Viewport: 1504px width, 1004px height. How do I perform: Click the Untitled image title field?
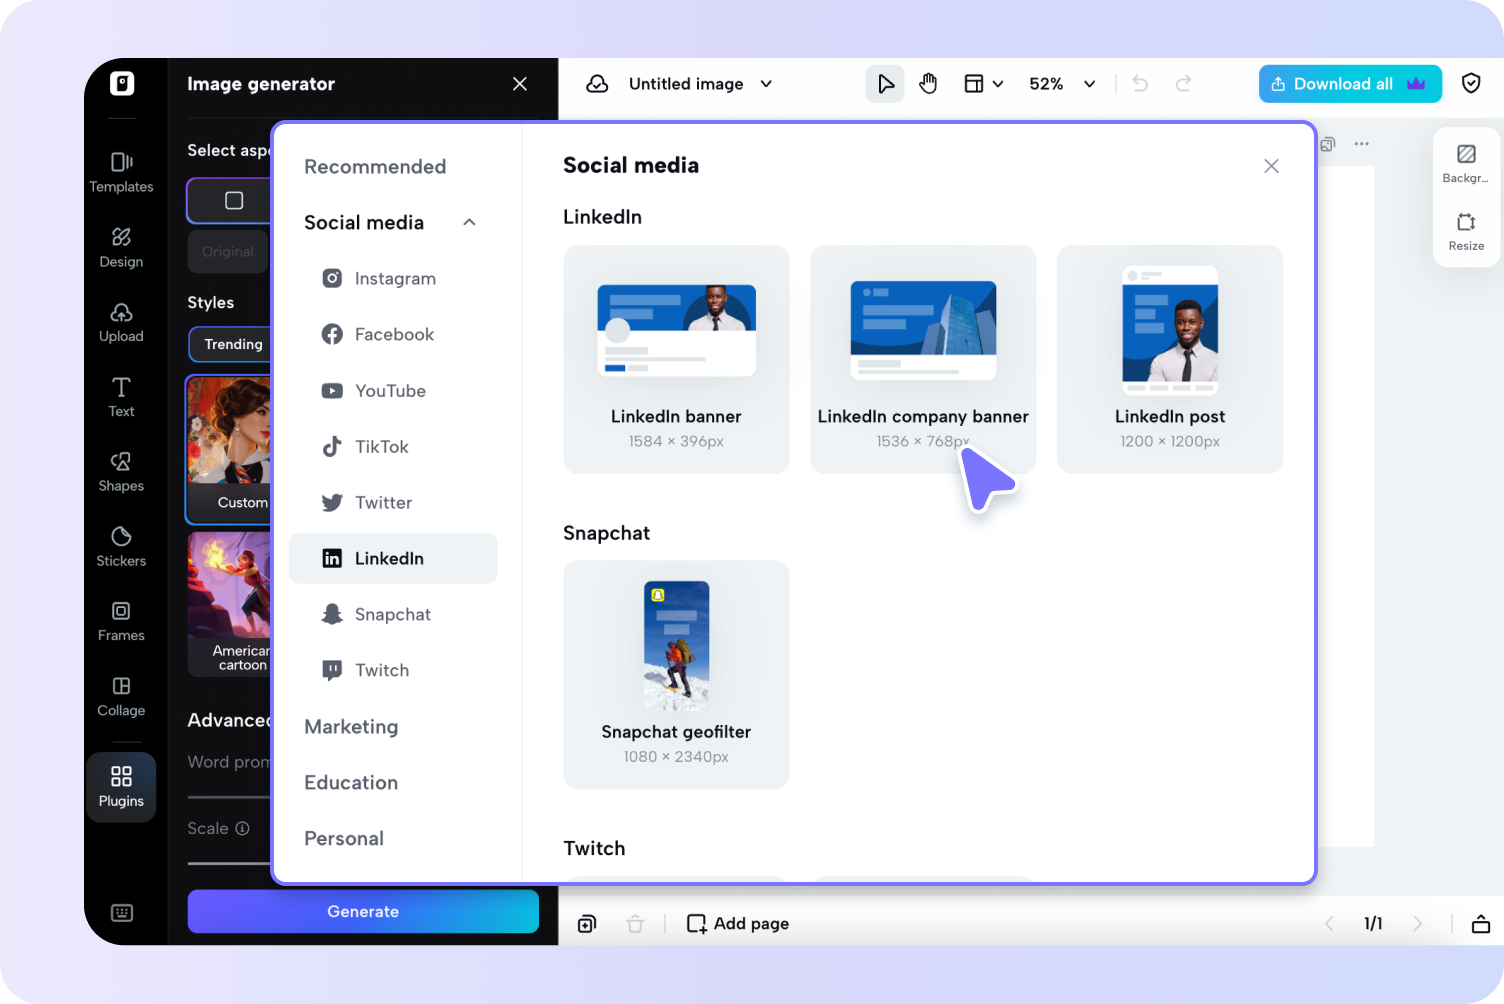686,84
